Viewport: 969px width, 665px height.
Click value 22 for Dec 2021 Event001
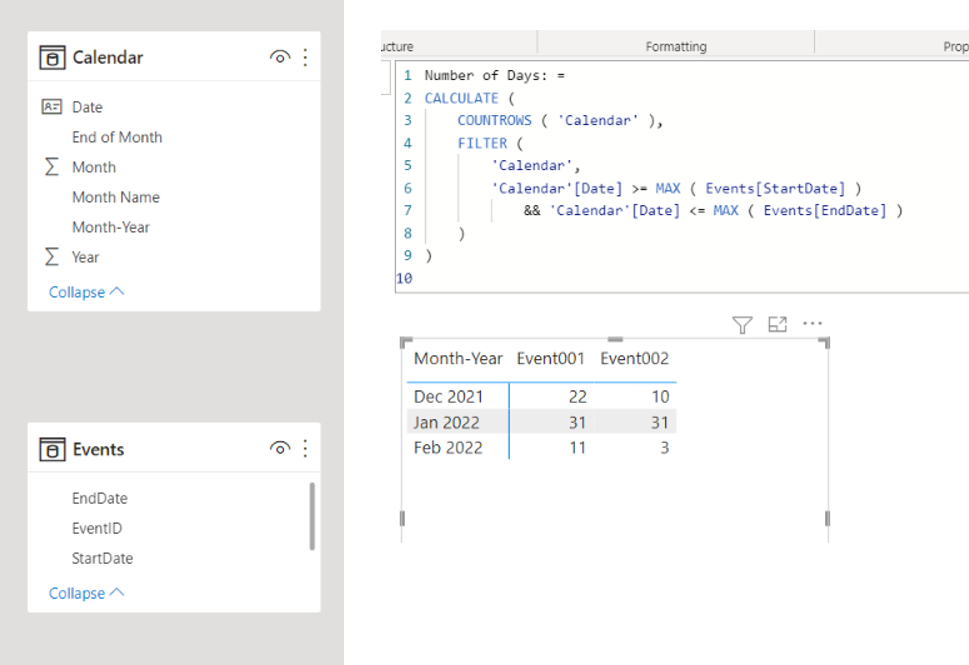point(577,397)
